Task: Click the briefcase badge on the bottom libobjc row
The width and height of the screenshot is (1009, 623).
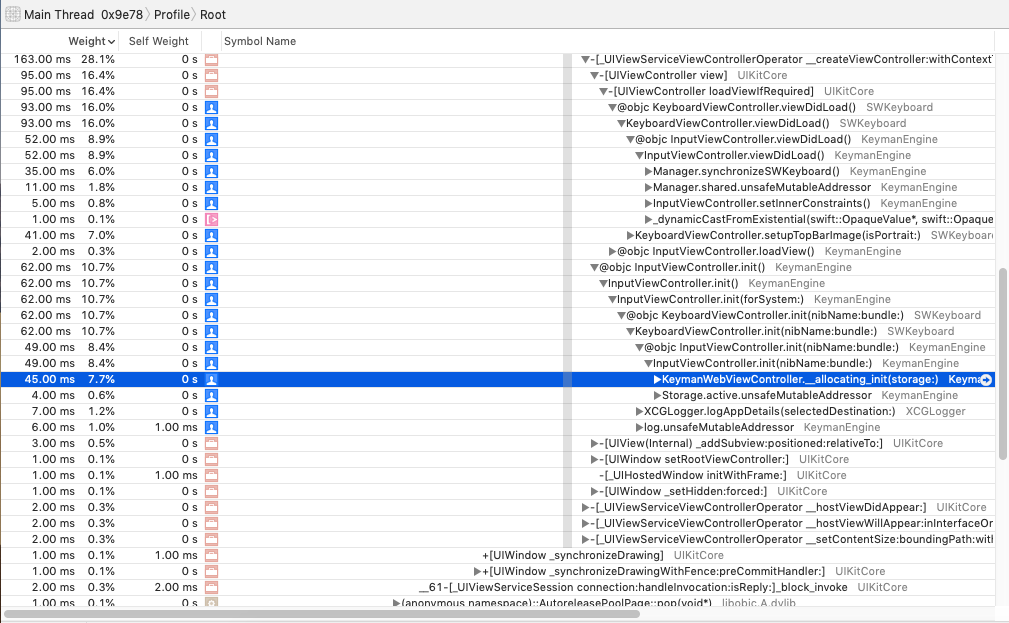Action: tap(210, 603)
